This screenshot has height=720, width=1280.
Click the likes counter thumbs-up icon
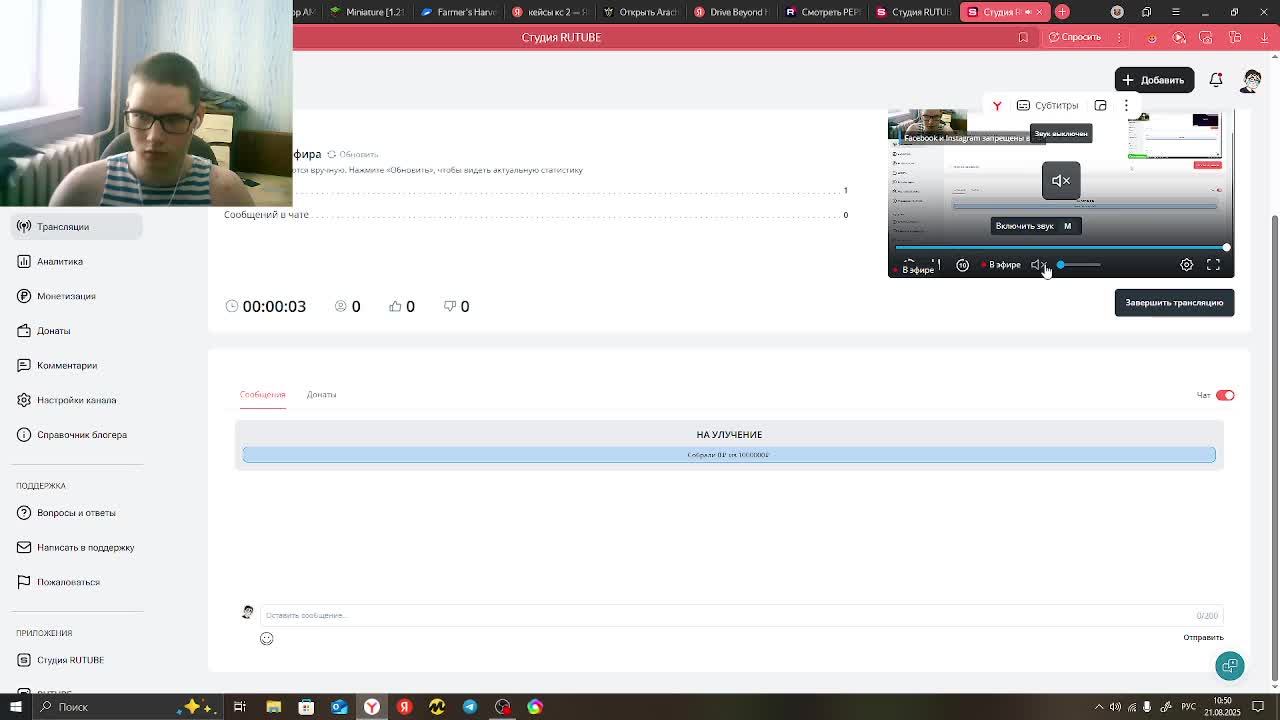[395, 306]
